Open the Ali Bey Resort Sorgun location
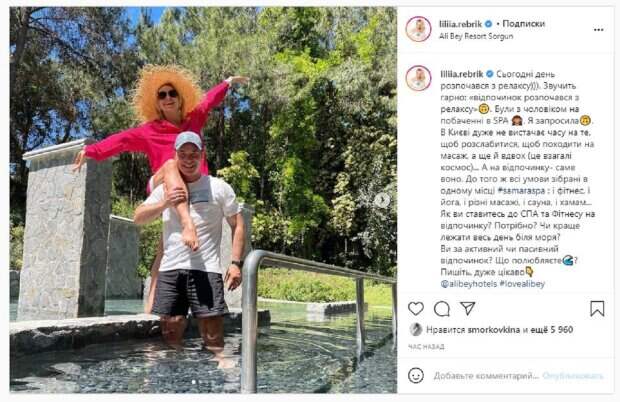This screenshot has height=402, width=620. pos(476,36)
